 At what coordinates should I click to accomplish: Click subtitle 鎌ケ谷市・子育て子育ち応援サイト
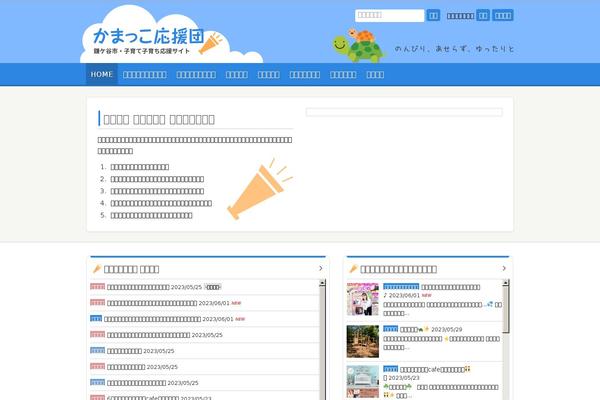142,51
